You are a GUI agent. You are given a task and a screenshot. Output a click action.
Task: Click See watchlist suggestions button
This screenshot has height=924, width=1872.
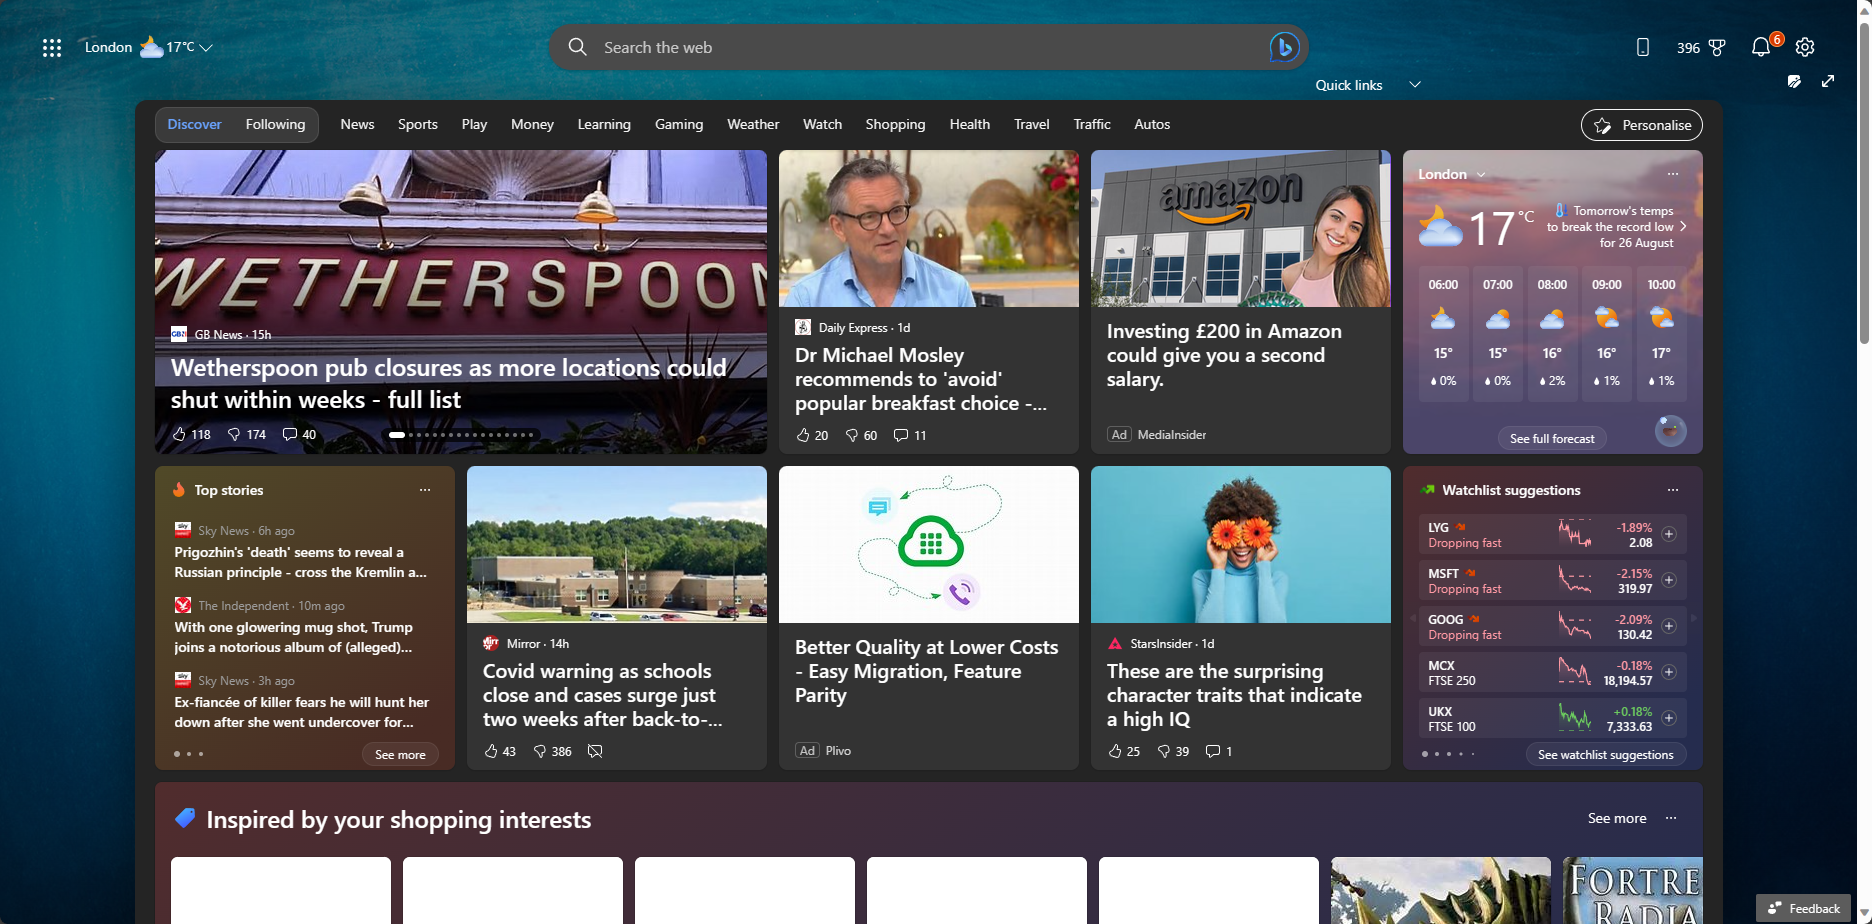point(1605,754)
